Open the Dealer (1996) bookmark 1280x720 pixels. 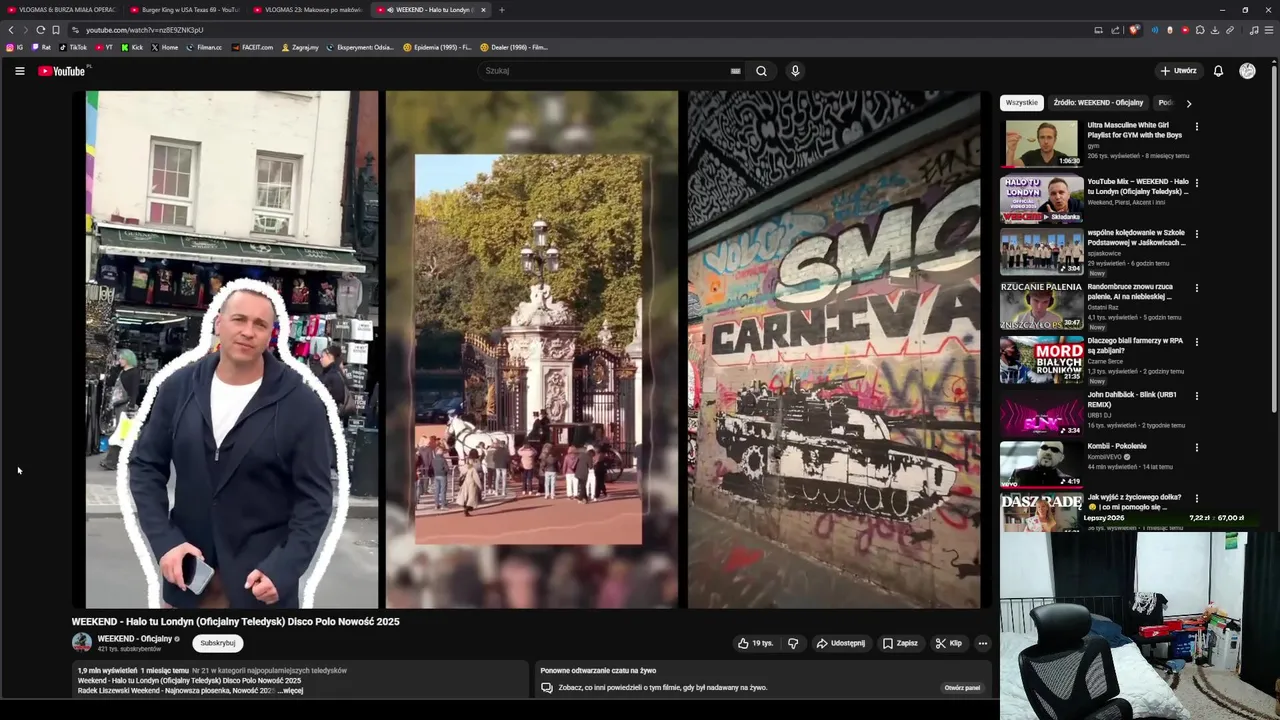pyautogui.click(x=514, y=47)
